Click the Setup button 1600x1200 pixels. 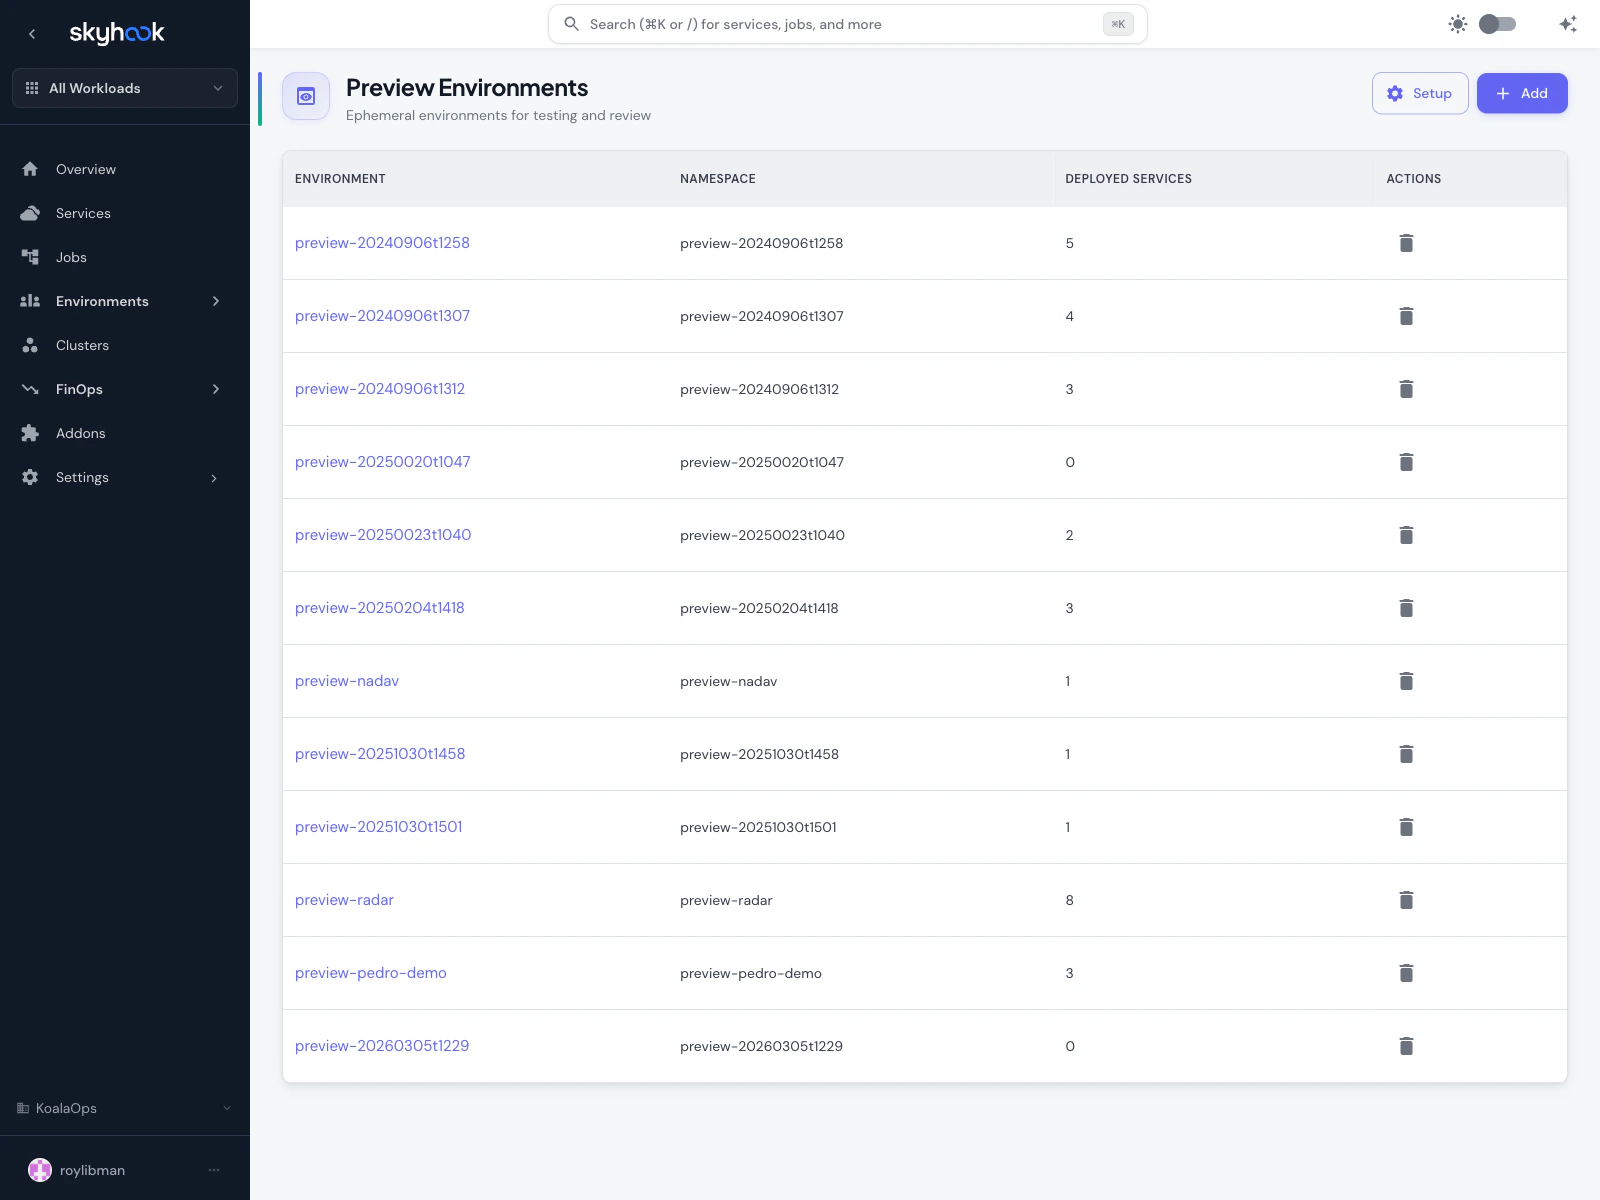1420,93
